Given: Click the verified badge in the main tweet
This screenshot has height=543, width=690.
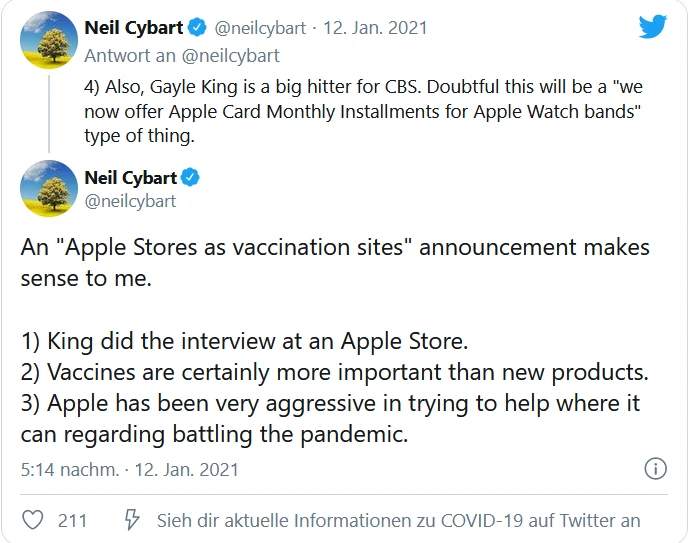Looking at the screenshot, I should point(190,177).
